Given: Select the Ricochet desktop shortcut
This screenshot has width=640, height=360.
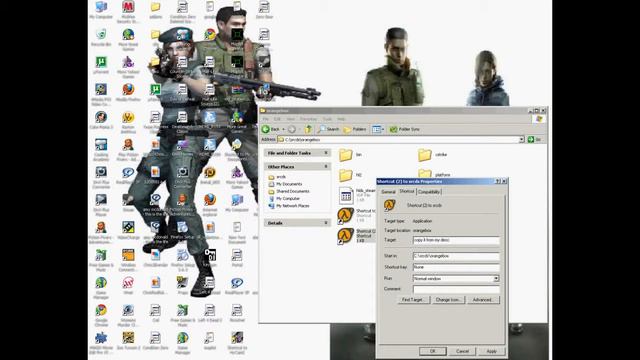Looking at the screenshot, I should (237, 313).
